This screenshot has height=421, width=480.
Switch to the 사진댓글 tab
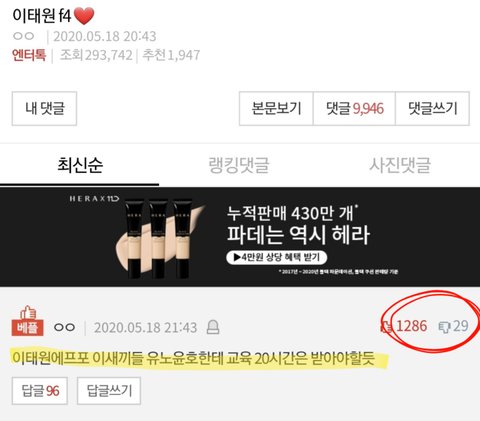(x=399, y=165)
